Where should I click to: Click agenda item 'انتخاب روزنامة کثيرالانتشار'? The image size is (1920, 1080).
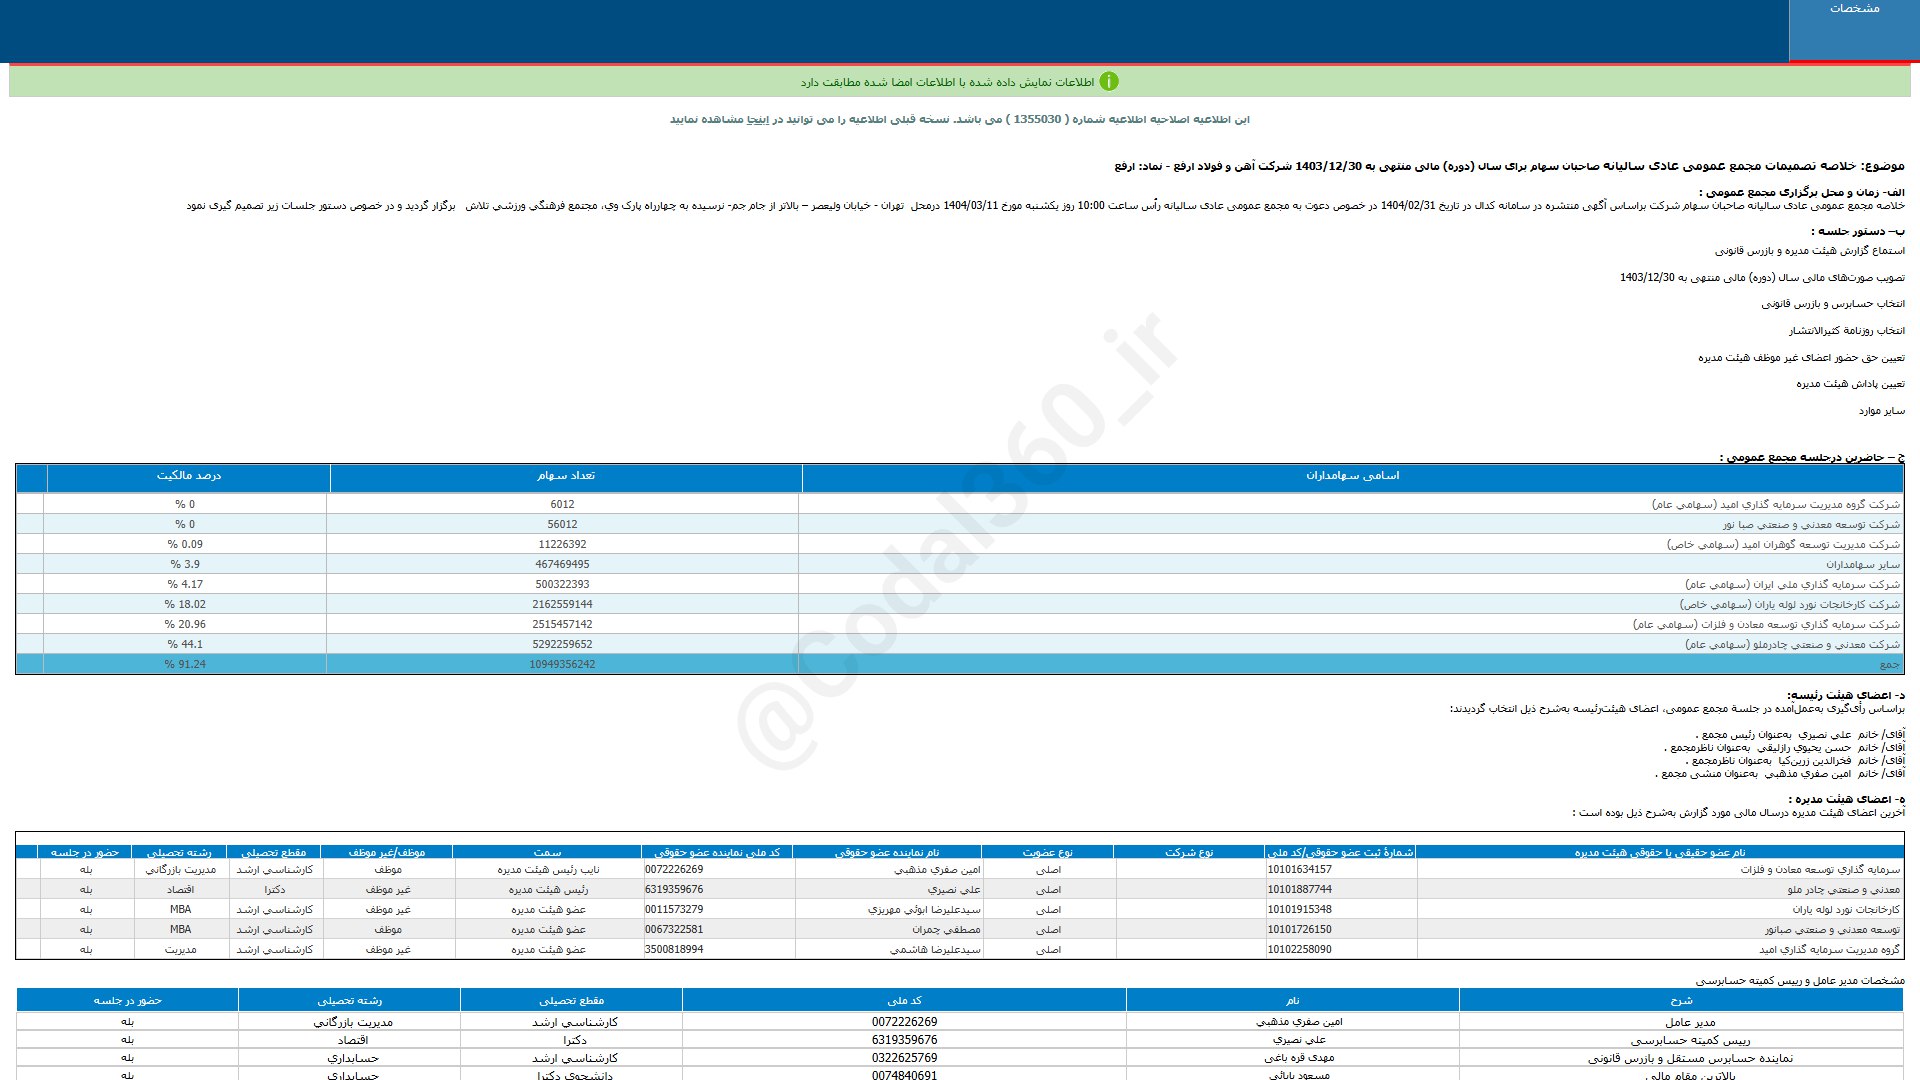tap(1846, 331)
